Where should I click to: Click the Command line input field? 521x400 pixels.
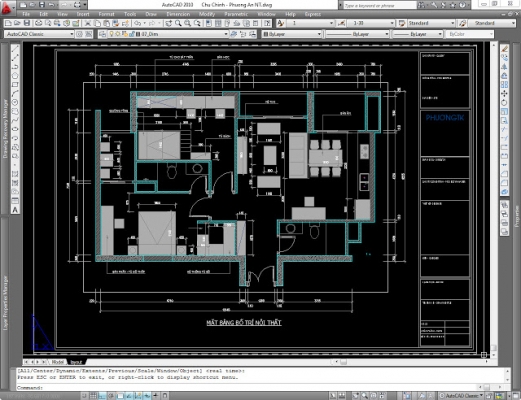click(260, 387)
